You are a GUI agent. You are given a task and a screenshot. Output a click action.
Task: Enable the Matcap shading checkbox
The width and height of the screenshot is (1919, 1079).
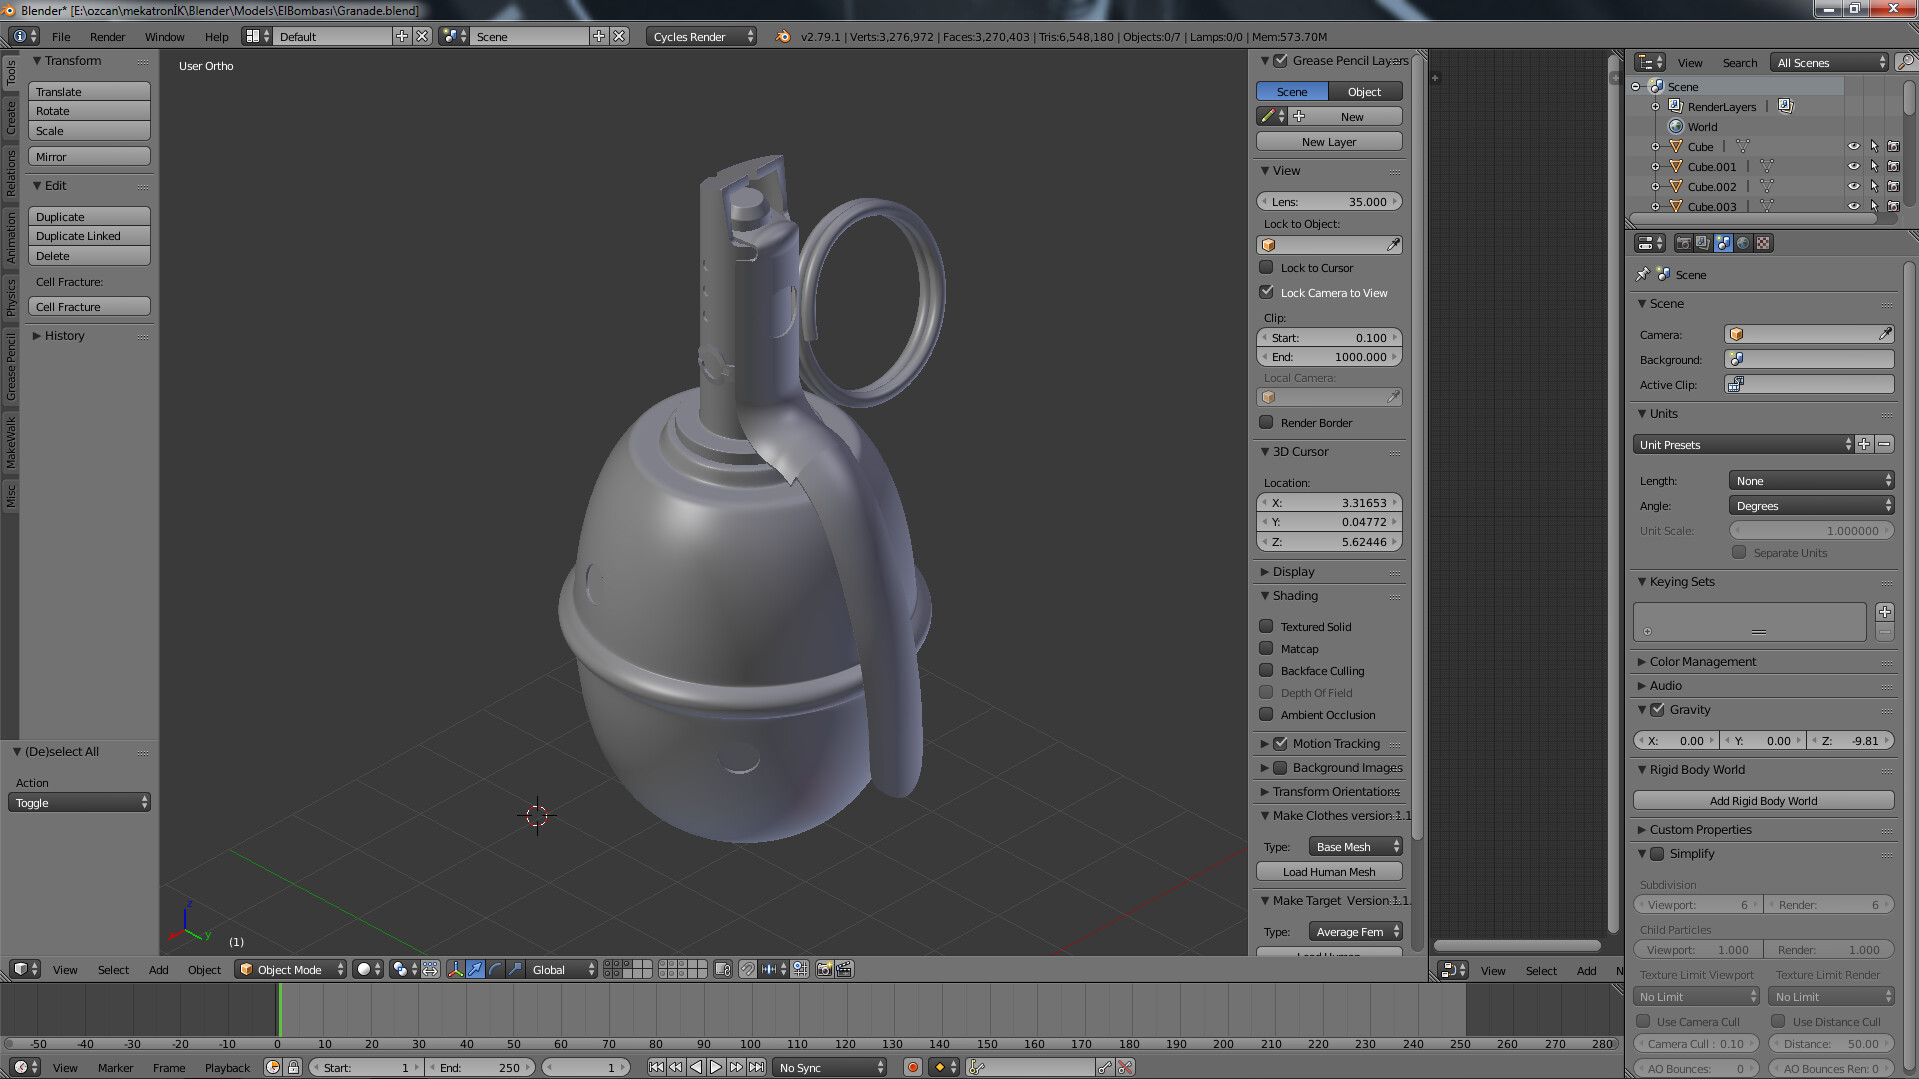pos(1266,648)
